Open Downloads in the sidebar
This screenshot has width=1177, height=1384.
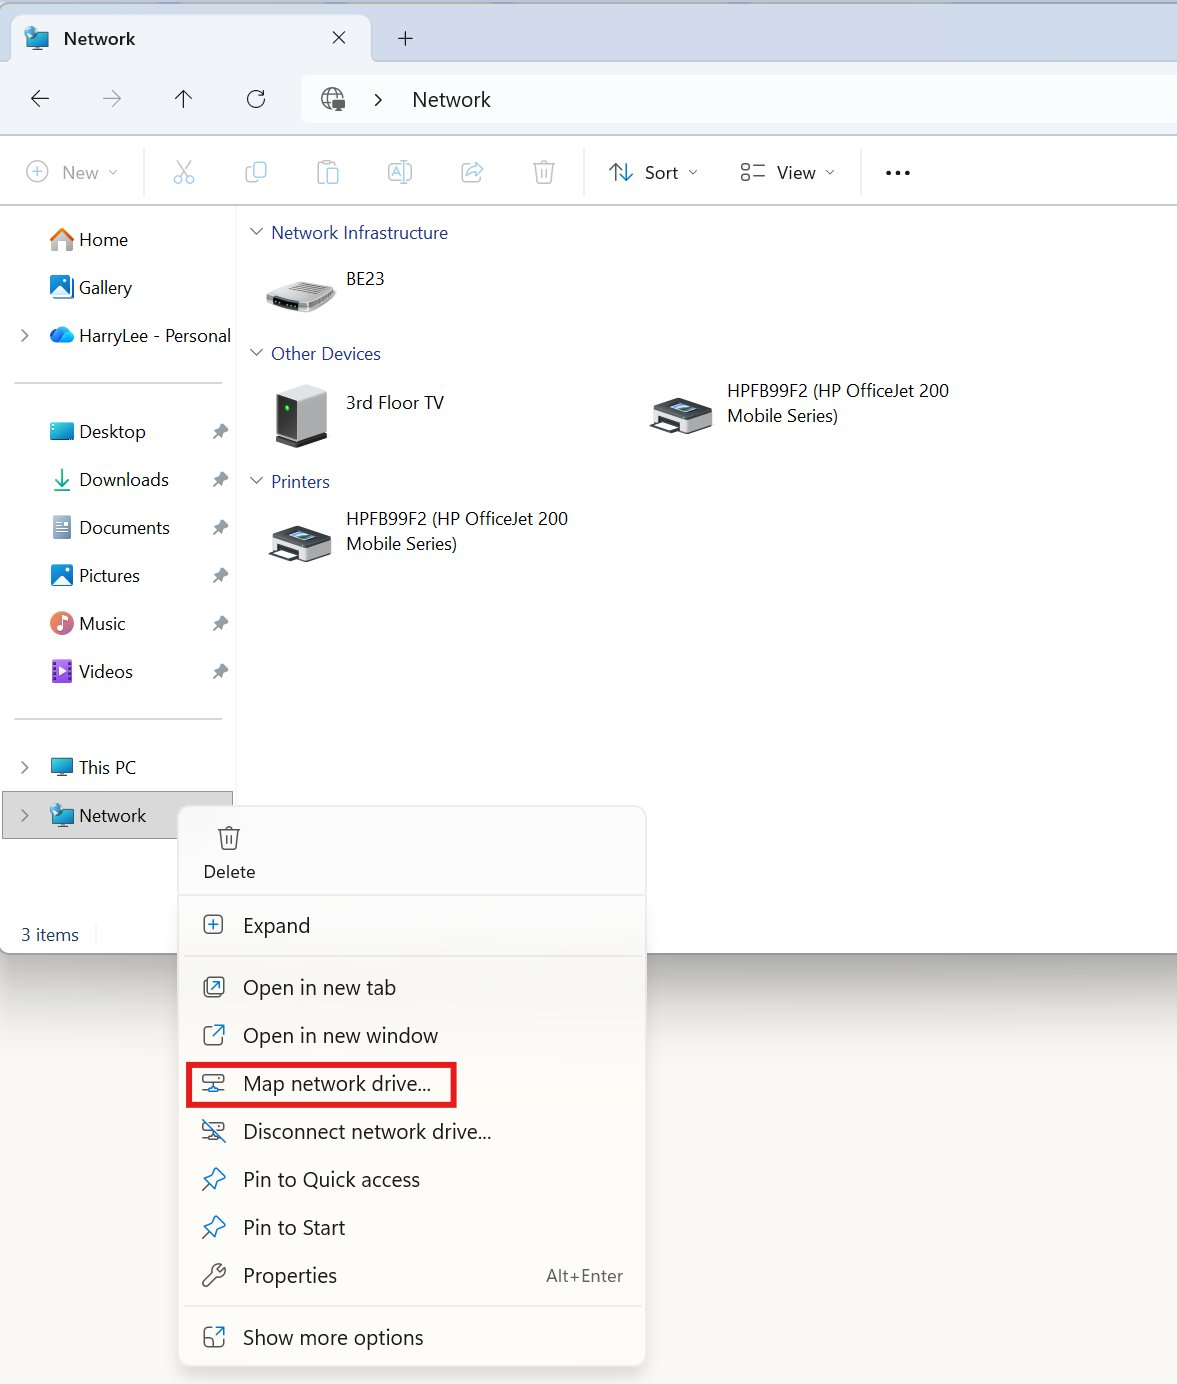[x=109, y=480]
